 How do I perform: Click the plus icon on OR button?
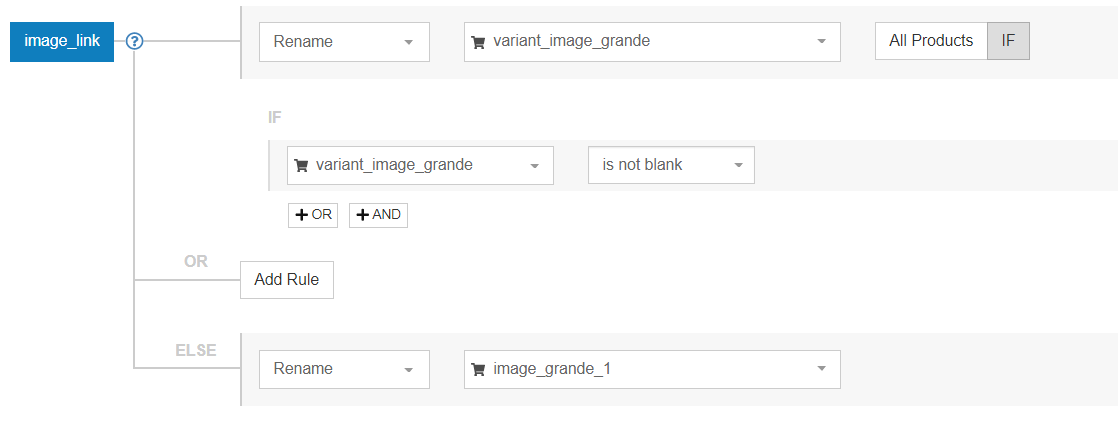point(301,215)
